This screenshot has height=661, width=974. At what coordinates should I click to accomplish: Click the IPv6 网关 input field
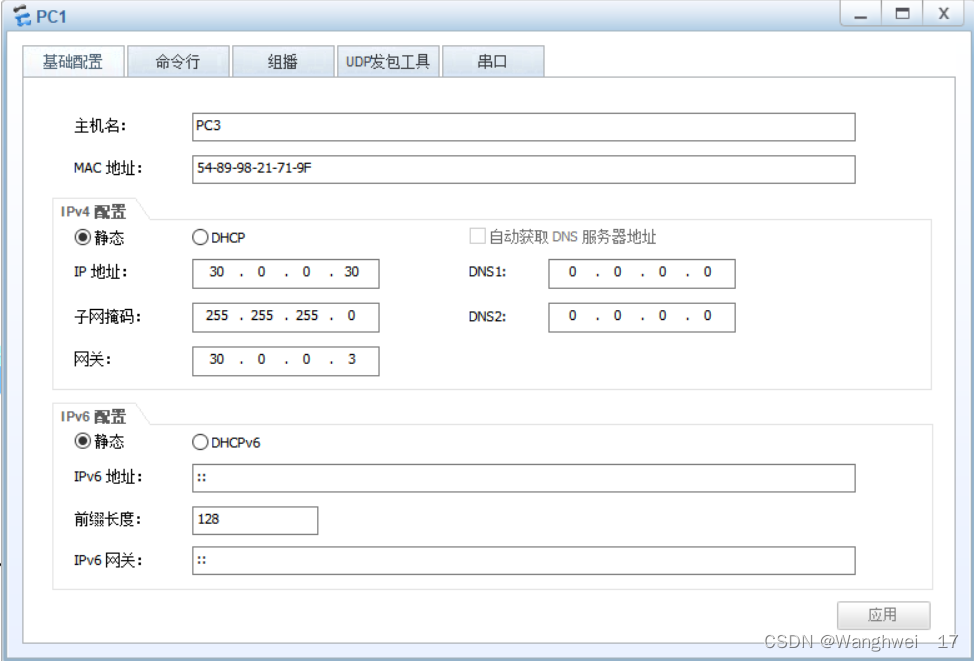pos(524,560)
